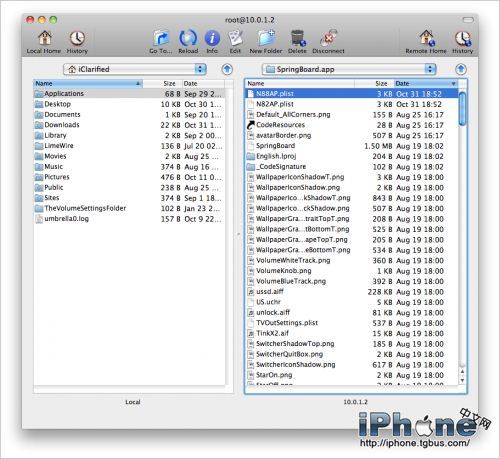Click the Go To toolbar icon
Viewport: 500px width, 459px height.
(161, 42)
